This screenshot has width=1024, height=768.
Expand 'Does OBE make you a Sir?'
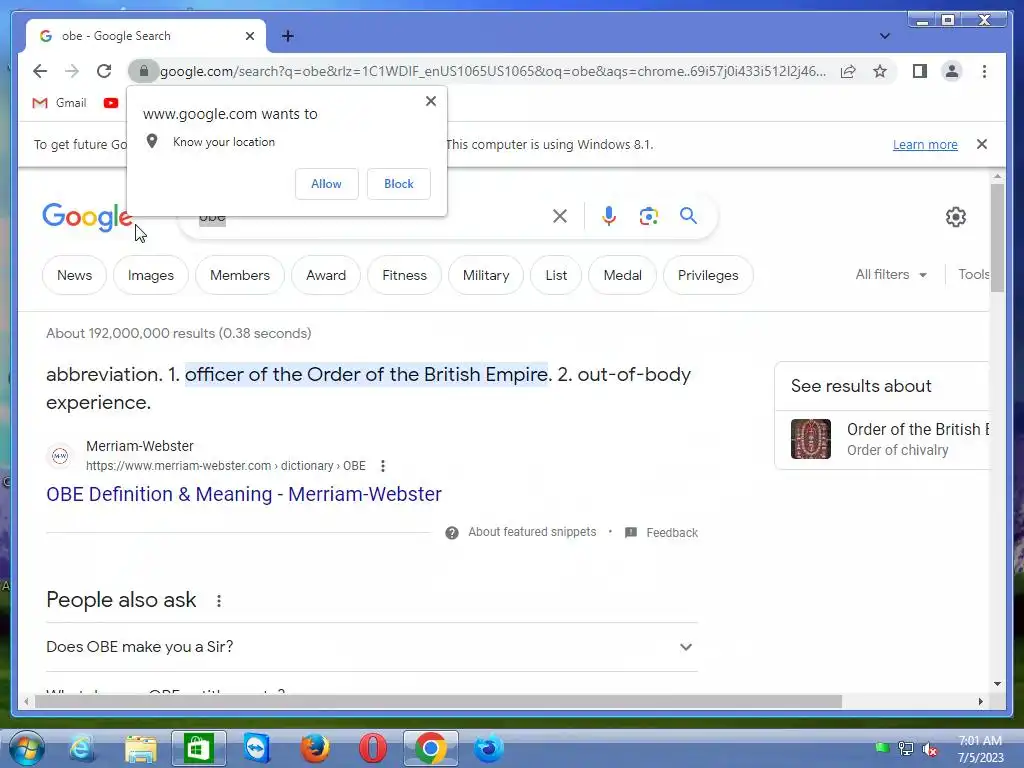point(372,647)
